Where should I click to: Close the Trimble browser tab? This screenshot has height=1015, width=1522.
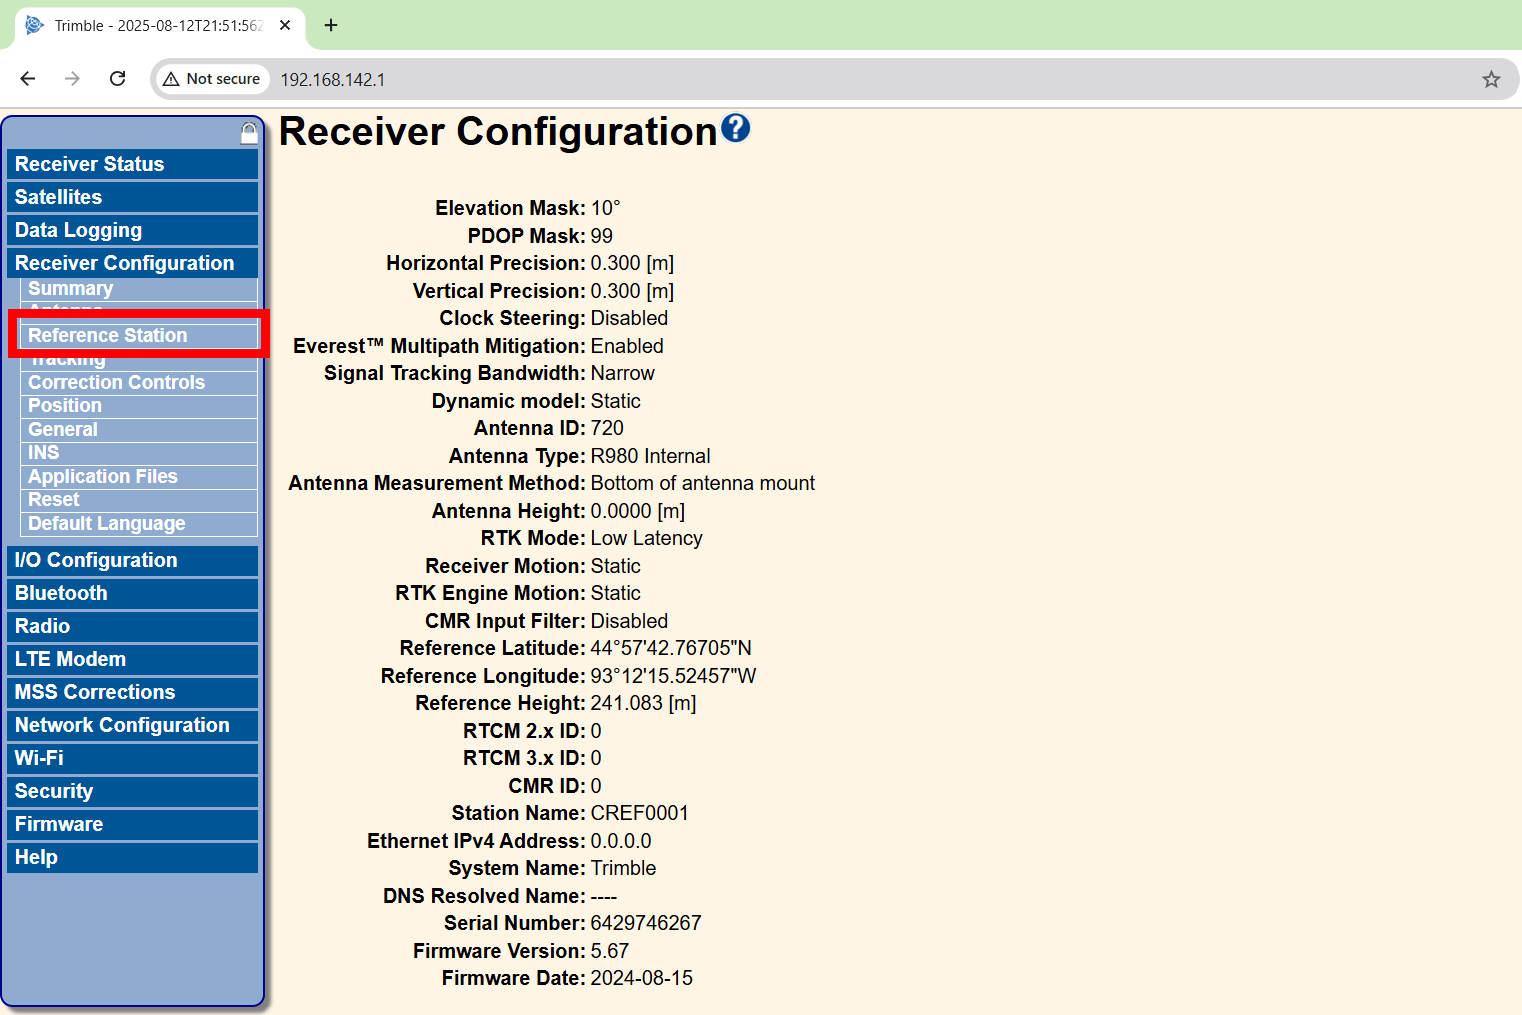tap(285, 25)
